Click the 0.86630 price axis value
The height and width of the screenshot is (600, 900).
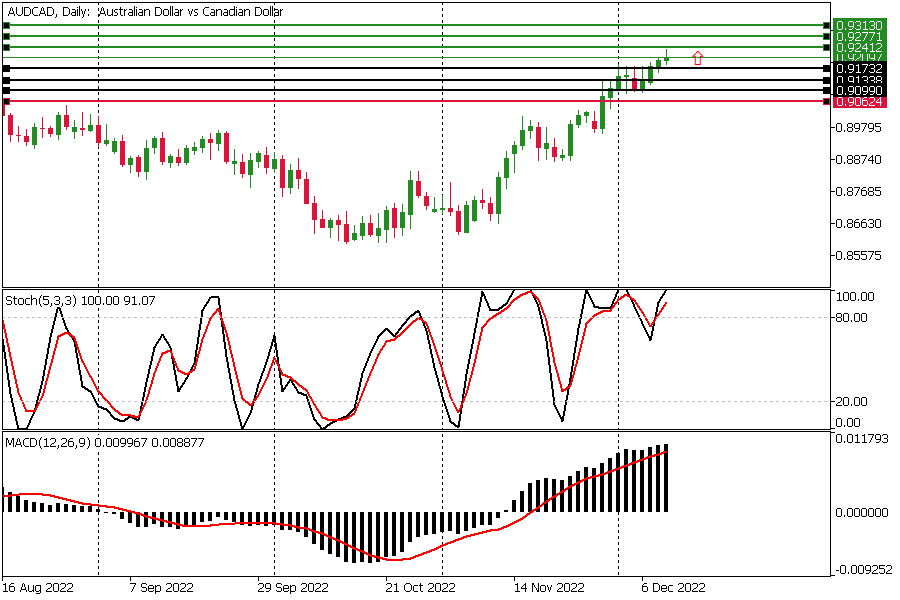click(859, 223)
